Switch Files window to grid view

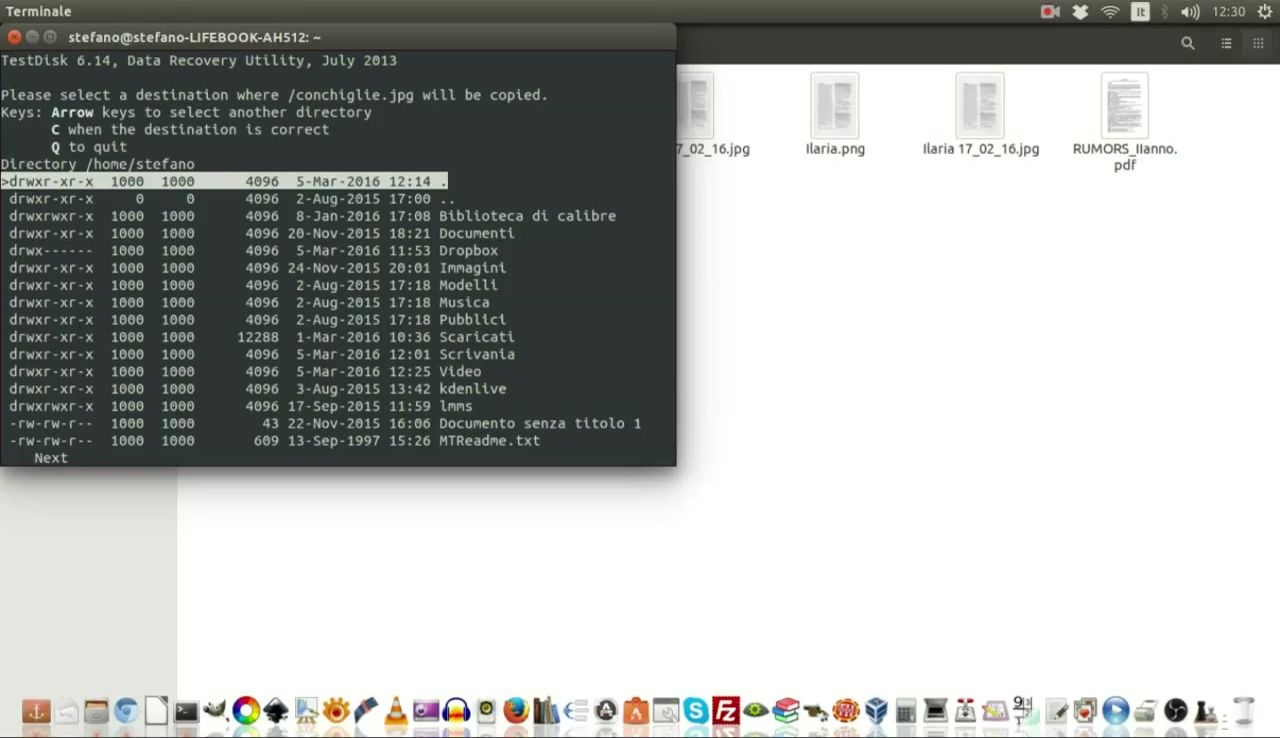point(1258,43)
